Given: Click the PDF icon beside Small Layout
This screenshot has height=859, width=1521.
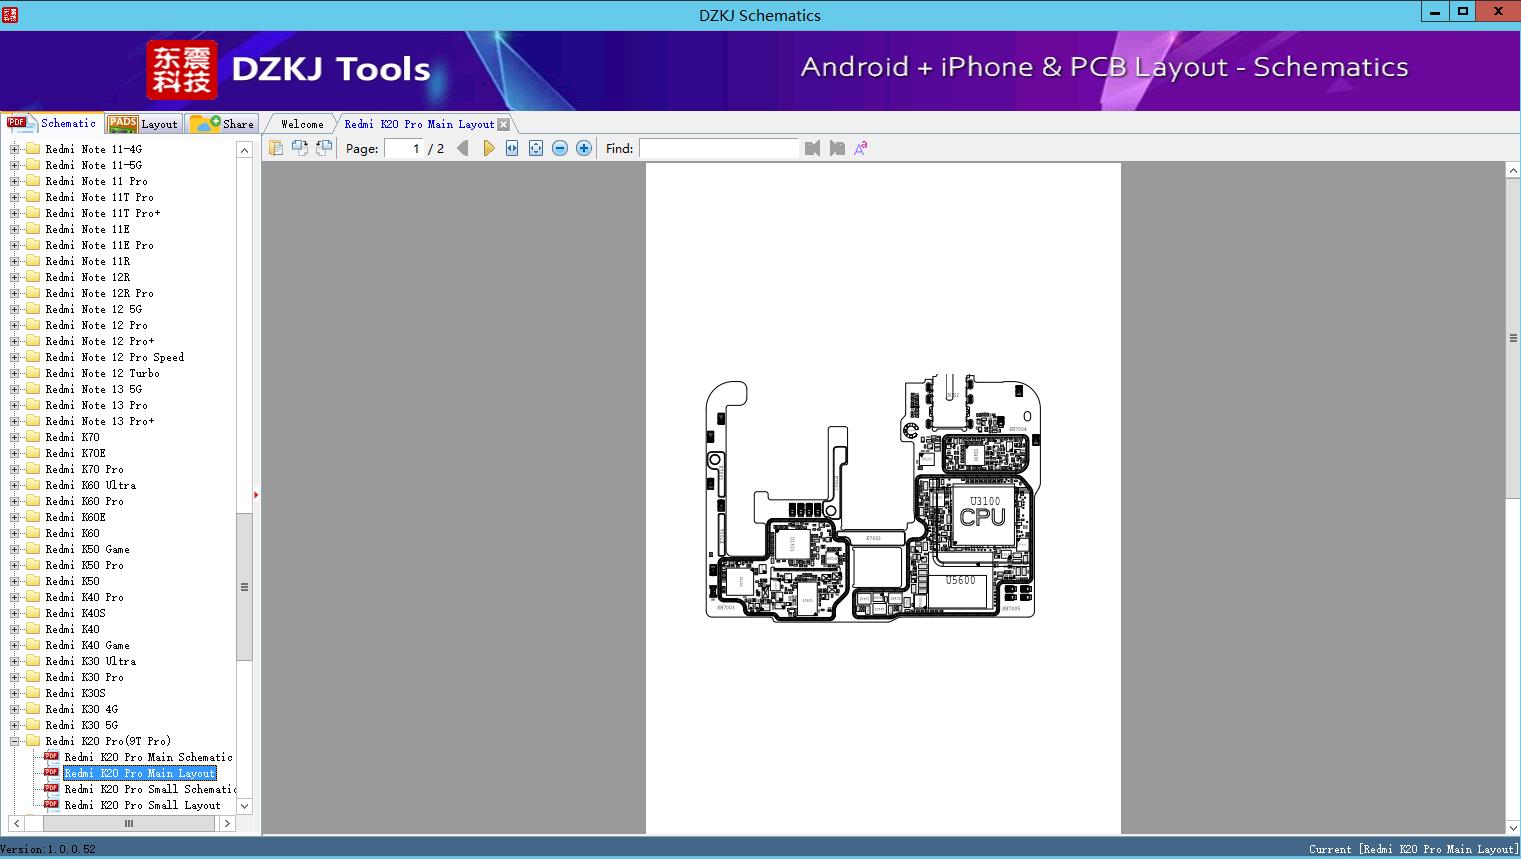Looking at the screenshot, I should [51, 804].
